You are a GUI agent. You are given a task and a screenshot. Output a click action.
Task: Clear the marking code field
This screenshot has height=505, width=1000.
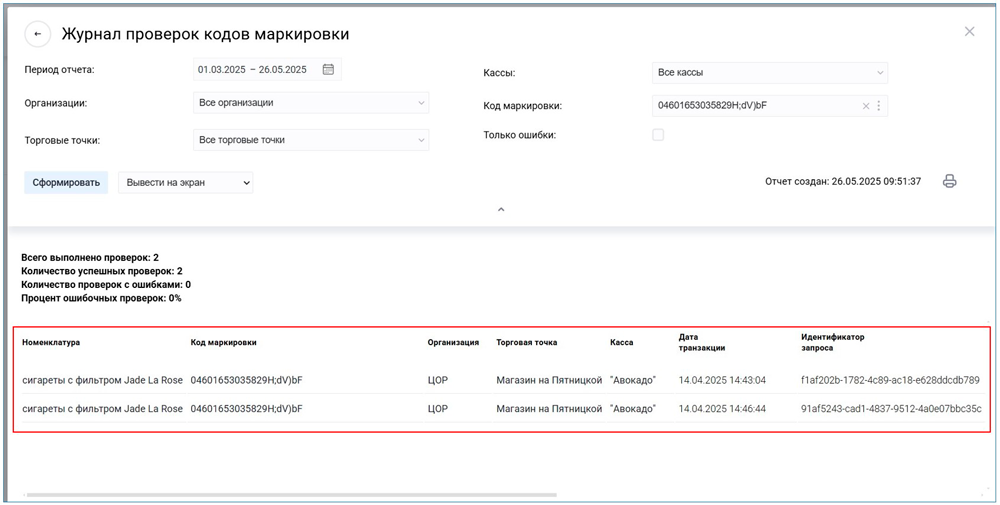pyautogui.click(x=866, y=106)
